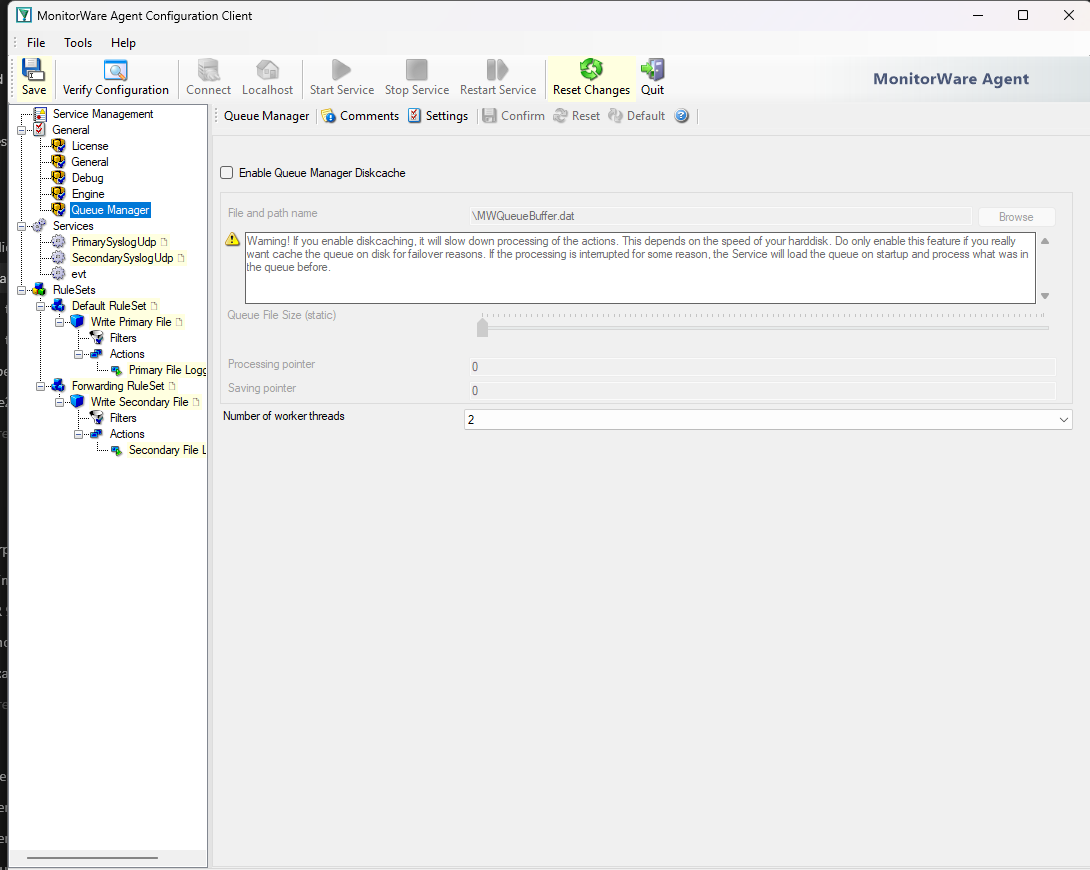
Task: Click the License tree node icon
Action: click(x=58, y=146)
